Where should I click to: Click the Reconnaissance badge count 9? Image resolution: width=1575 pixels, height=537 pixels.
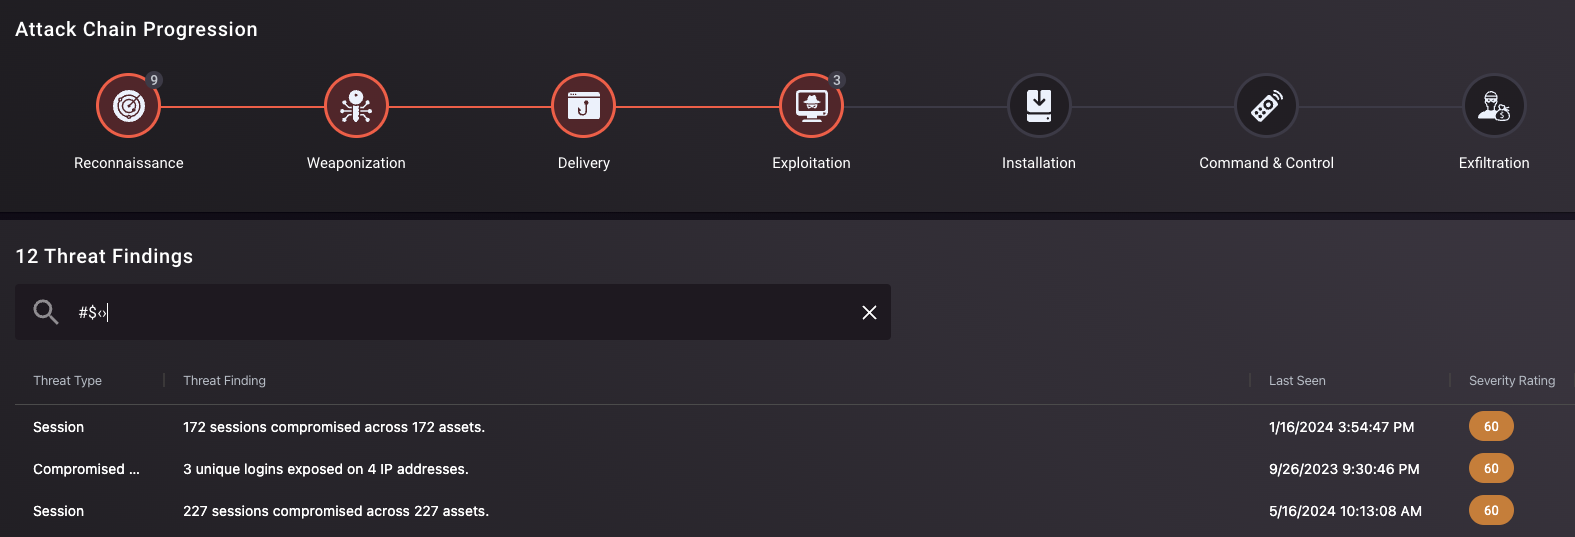pos(154,80)
